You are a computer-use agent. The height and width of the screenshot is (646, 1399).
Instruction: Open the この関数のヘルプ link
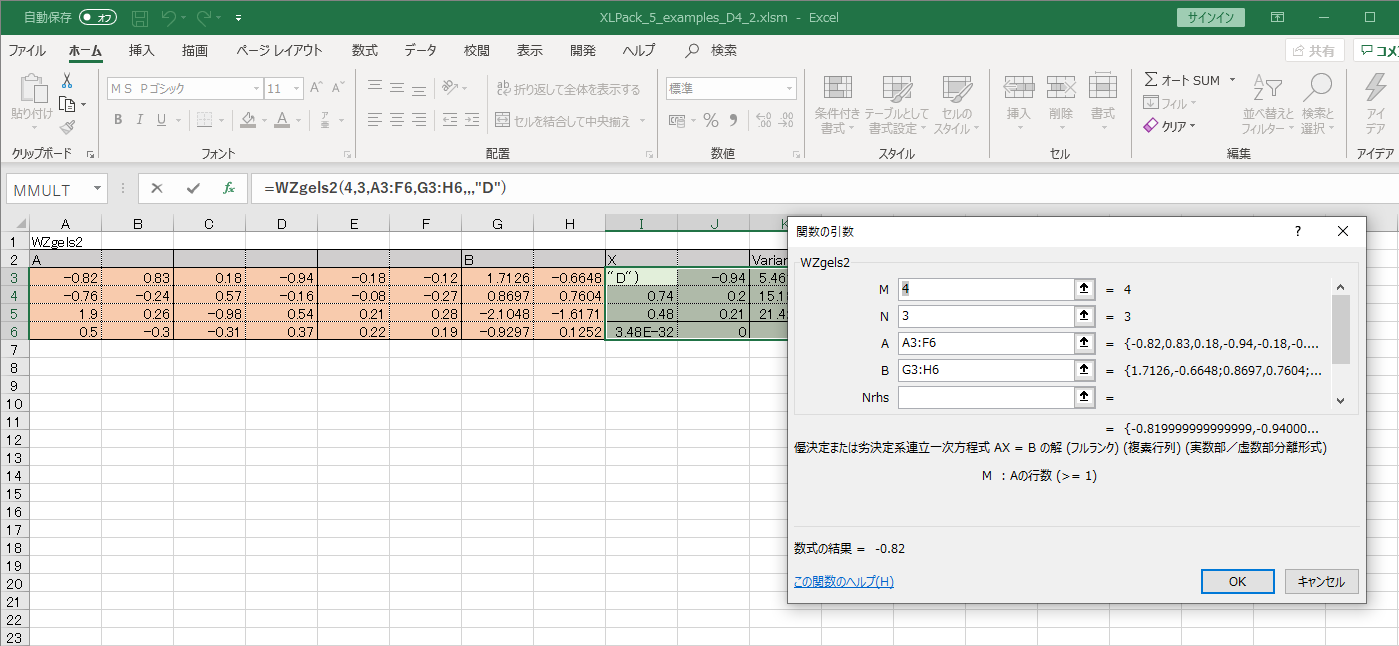coord(843,582)
